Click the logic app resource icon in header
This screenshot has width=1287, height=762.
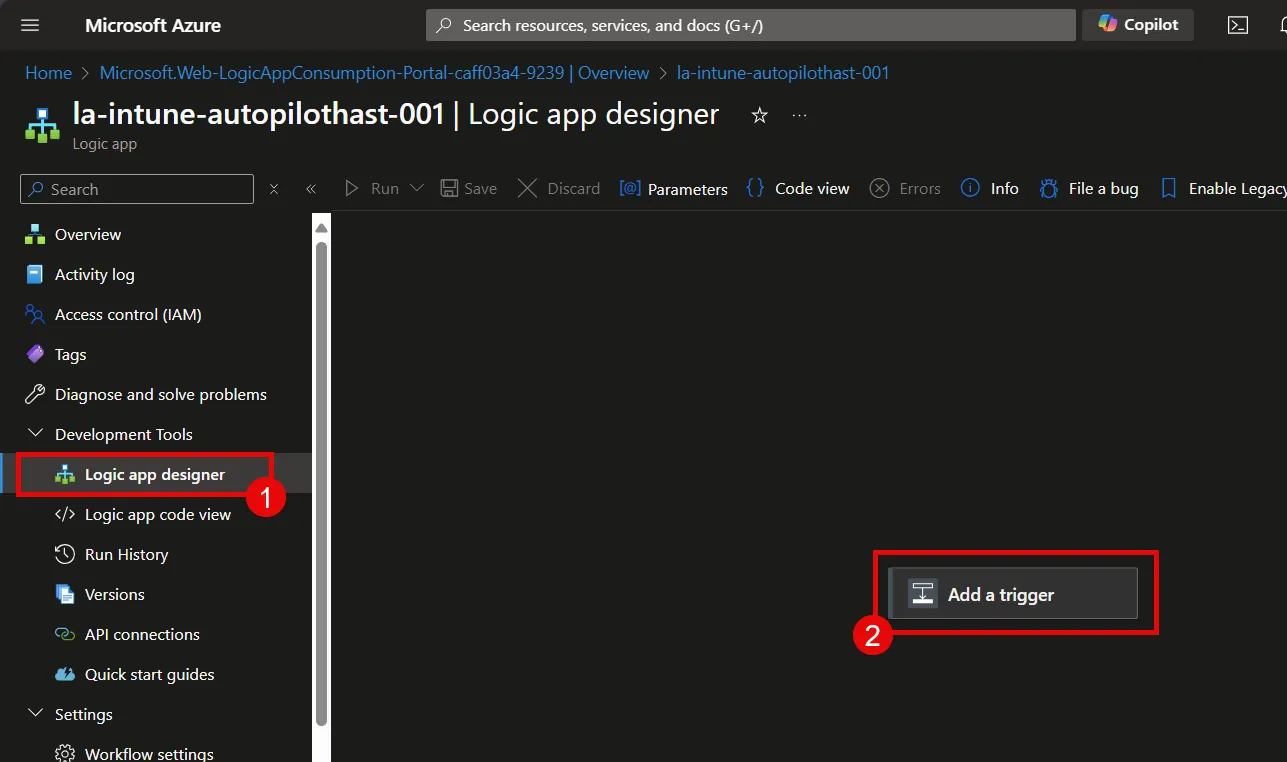pos(42,124)
